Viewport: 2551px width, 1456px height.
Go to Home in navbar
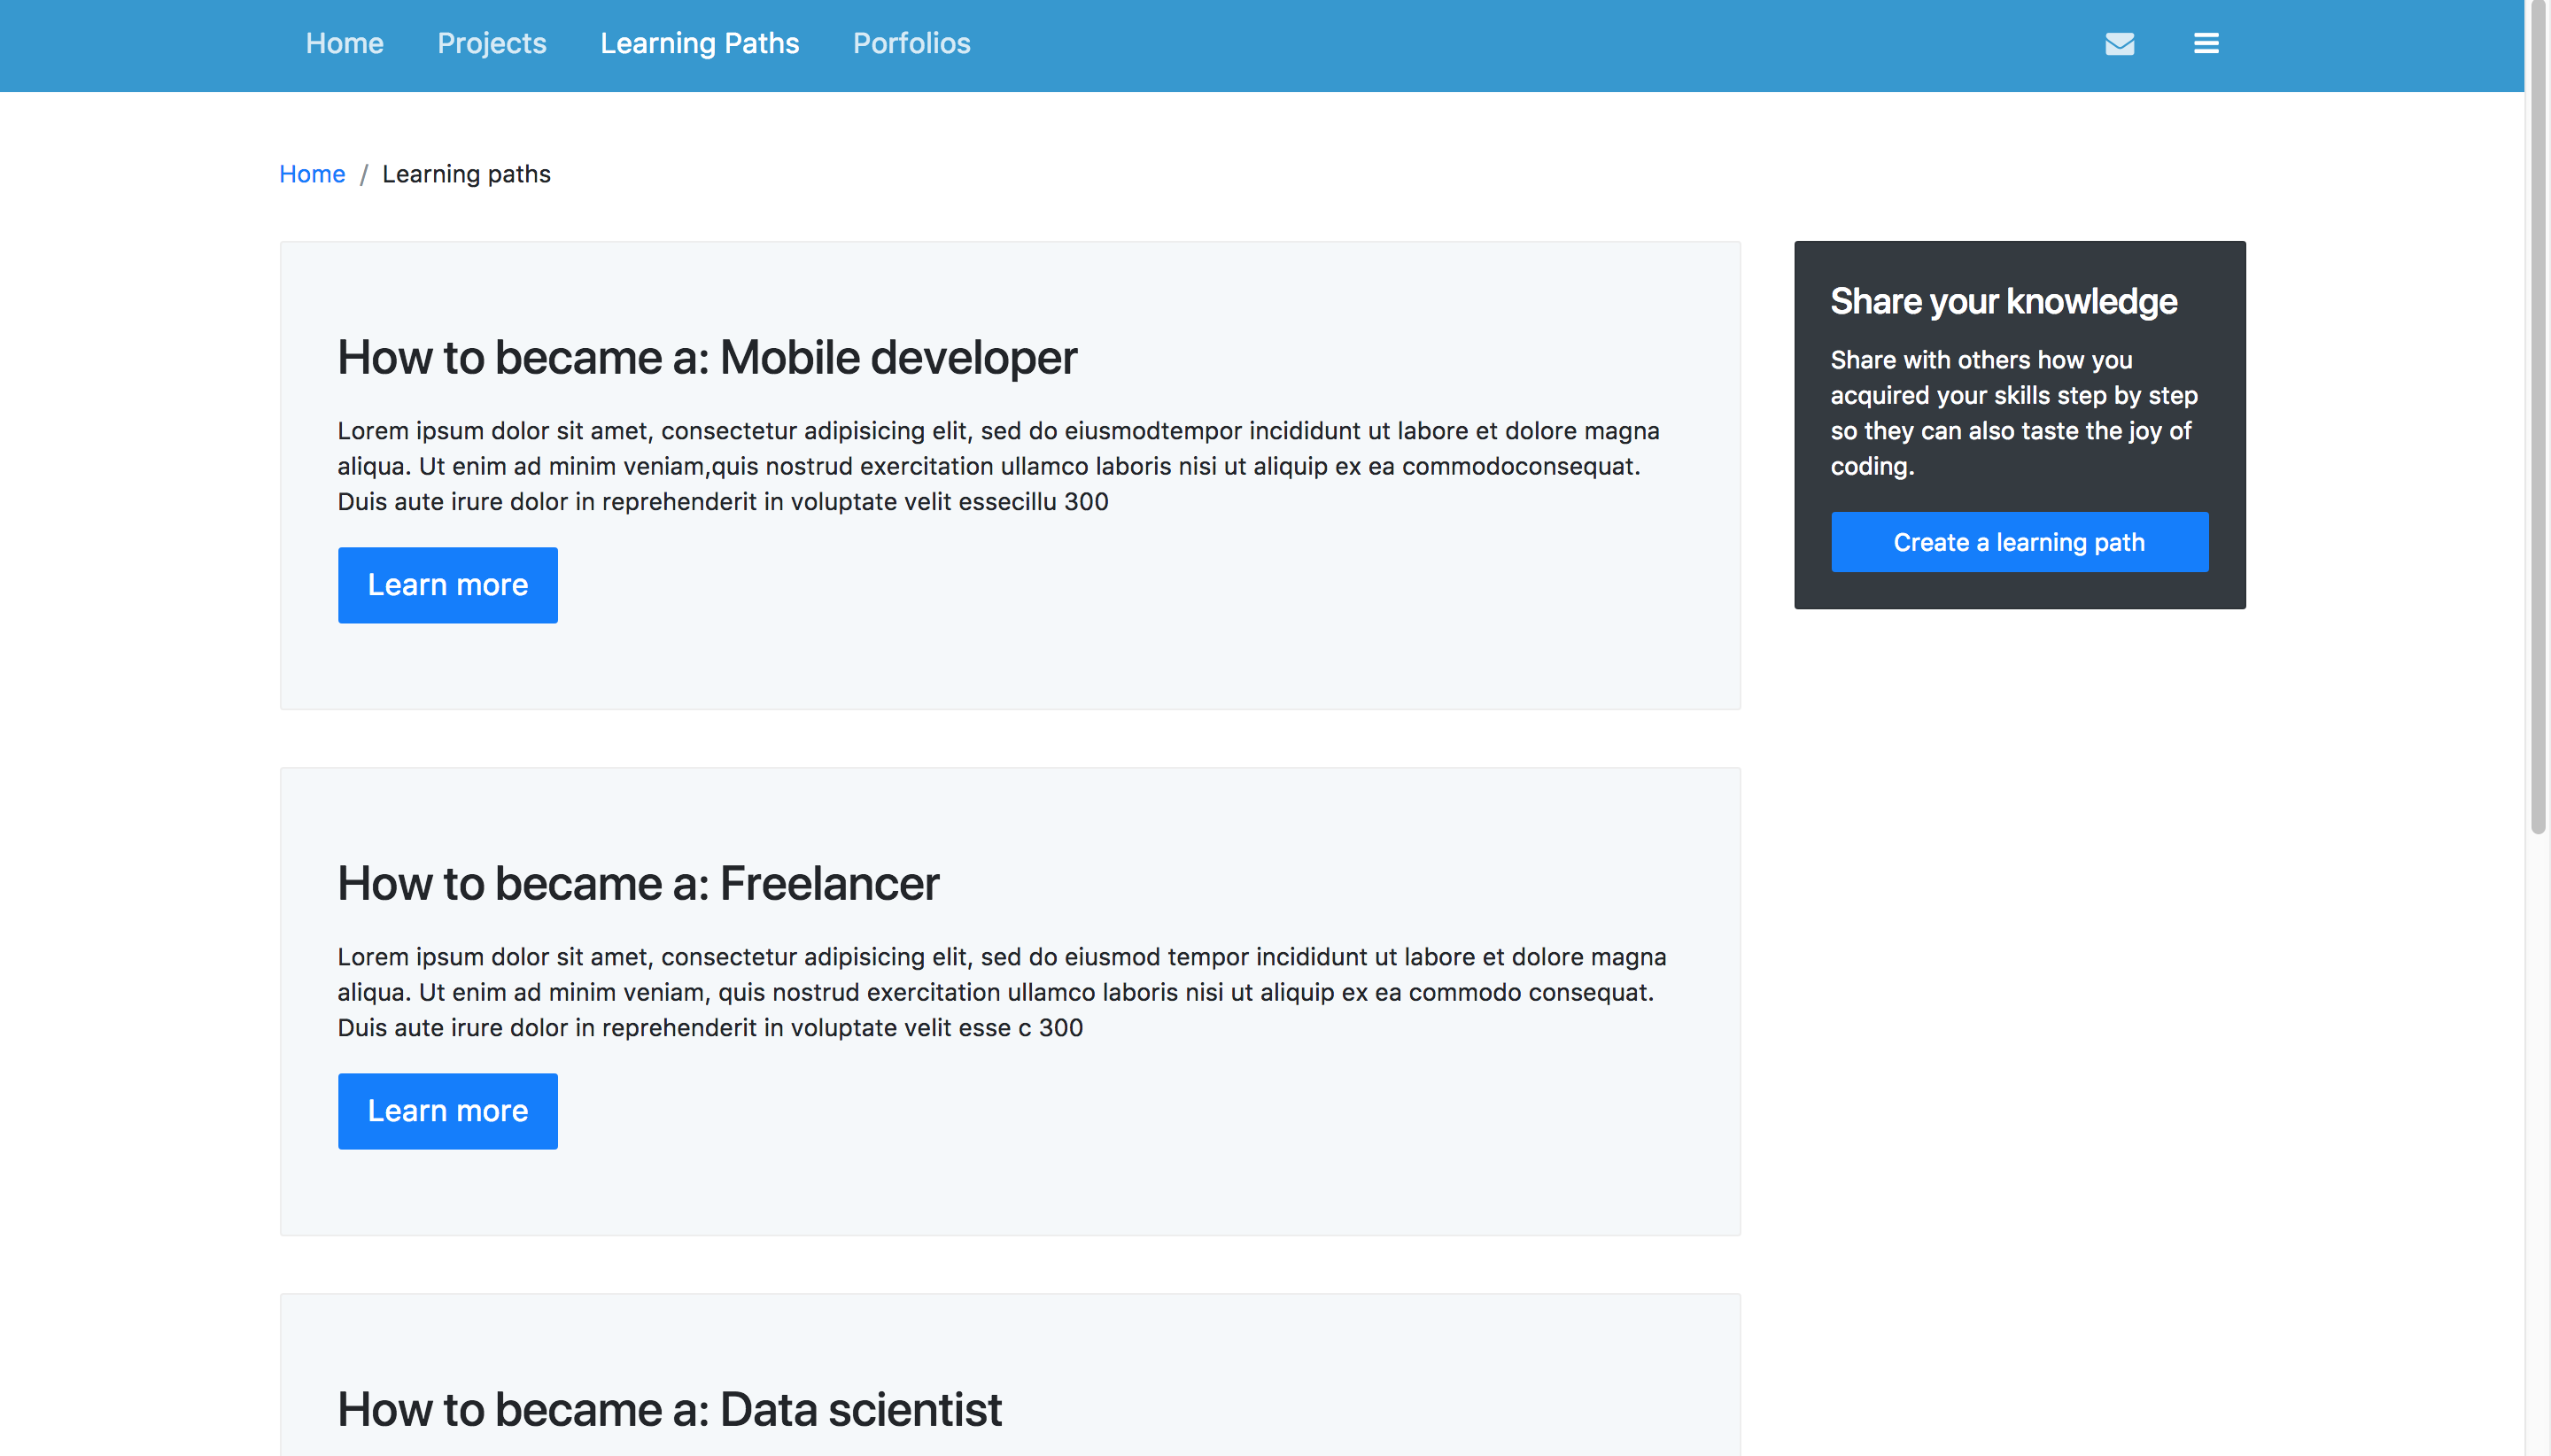point(344,44)
